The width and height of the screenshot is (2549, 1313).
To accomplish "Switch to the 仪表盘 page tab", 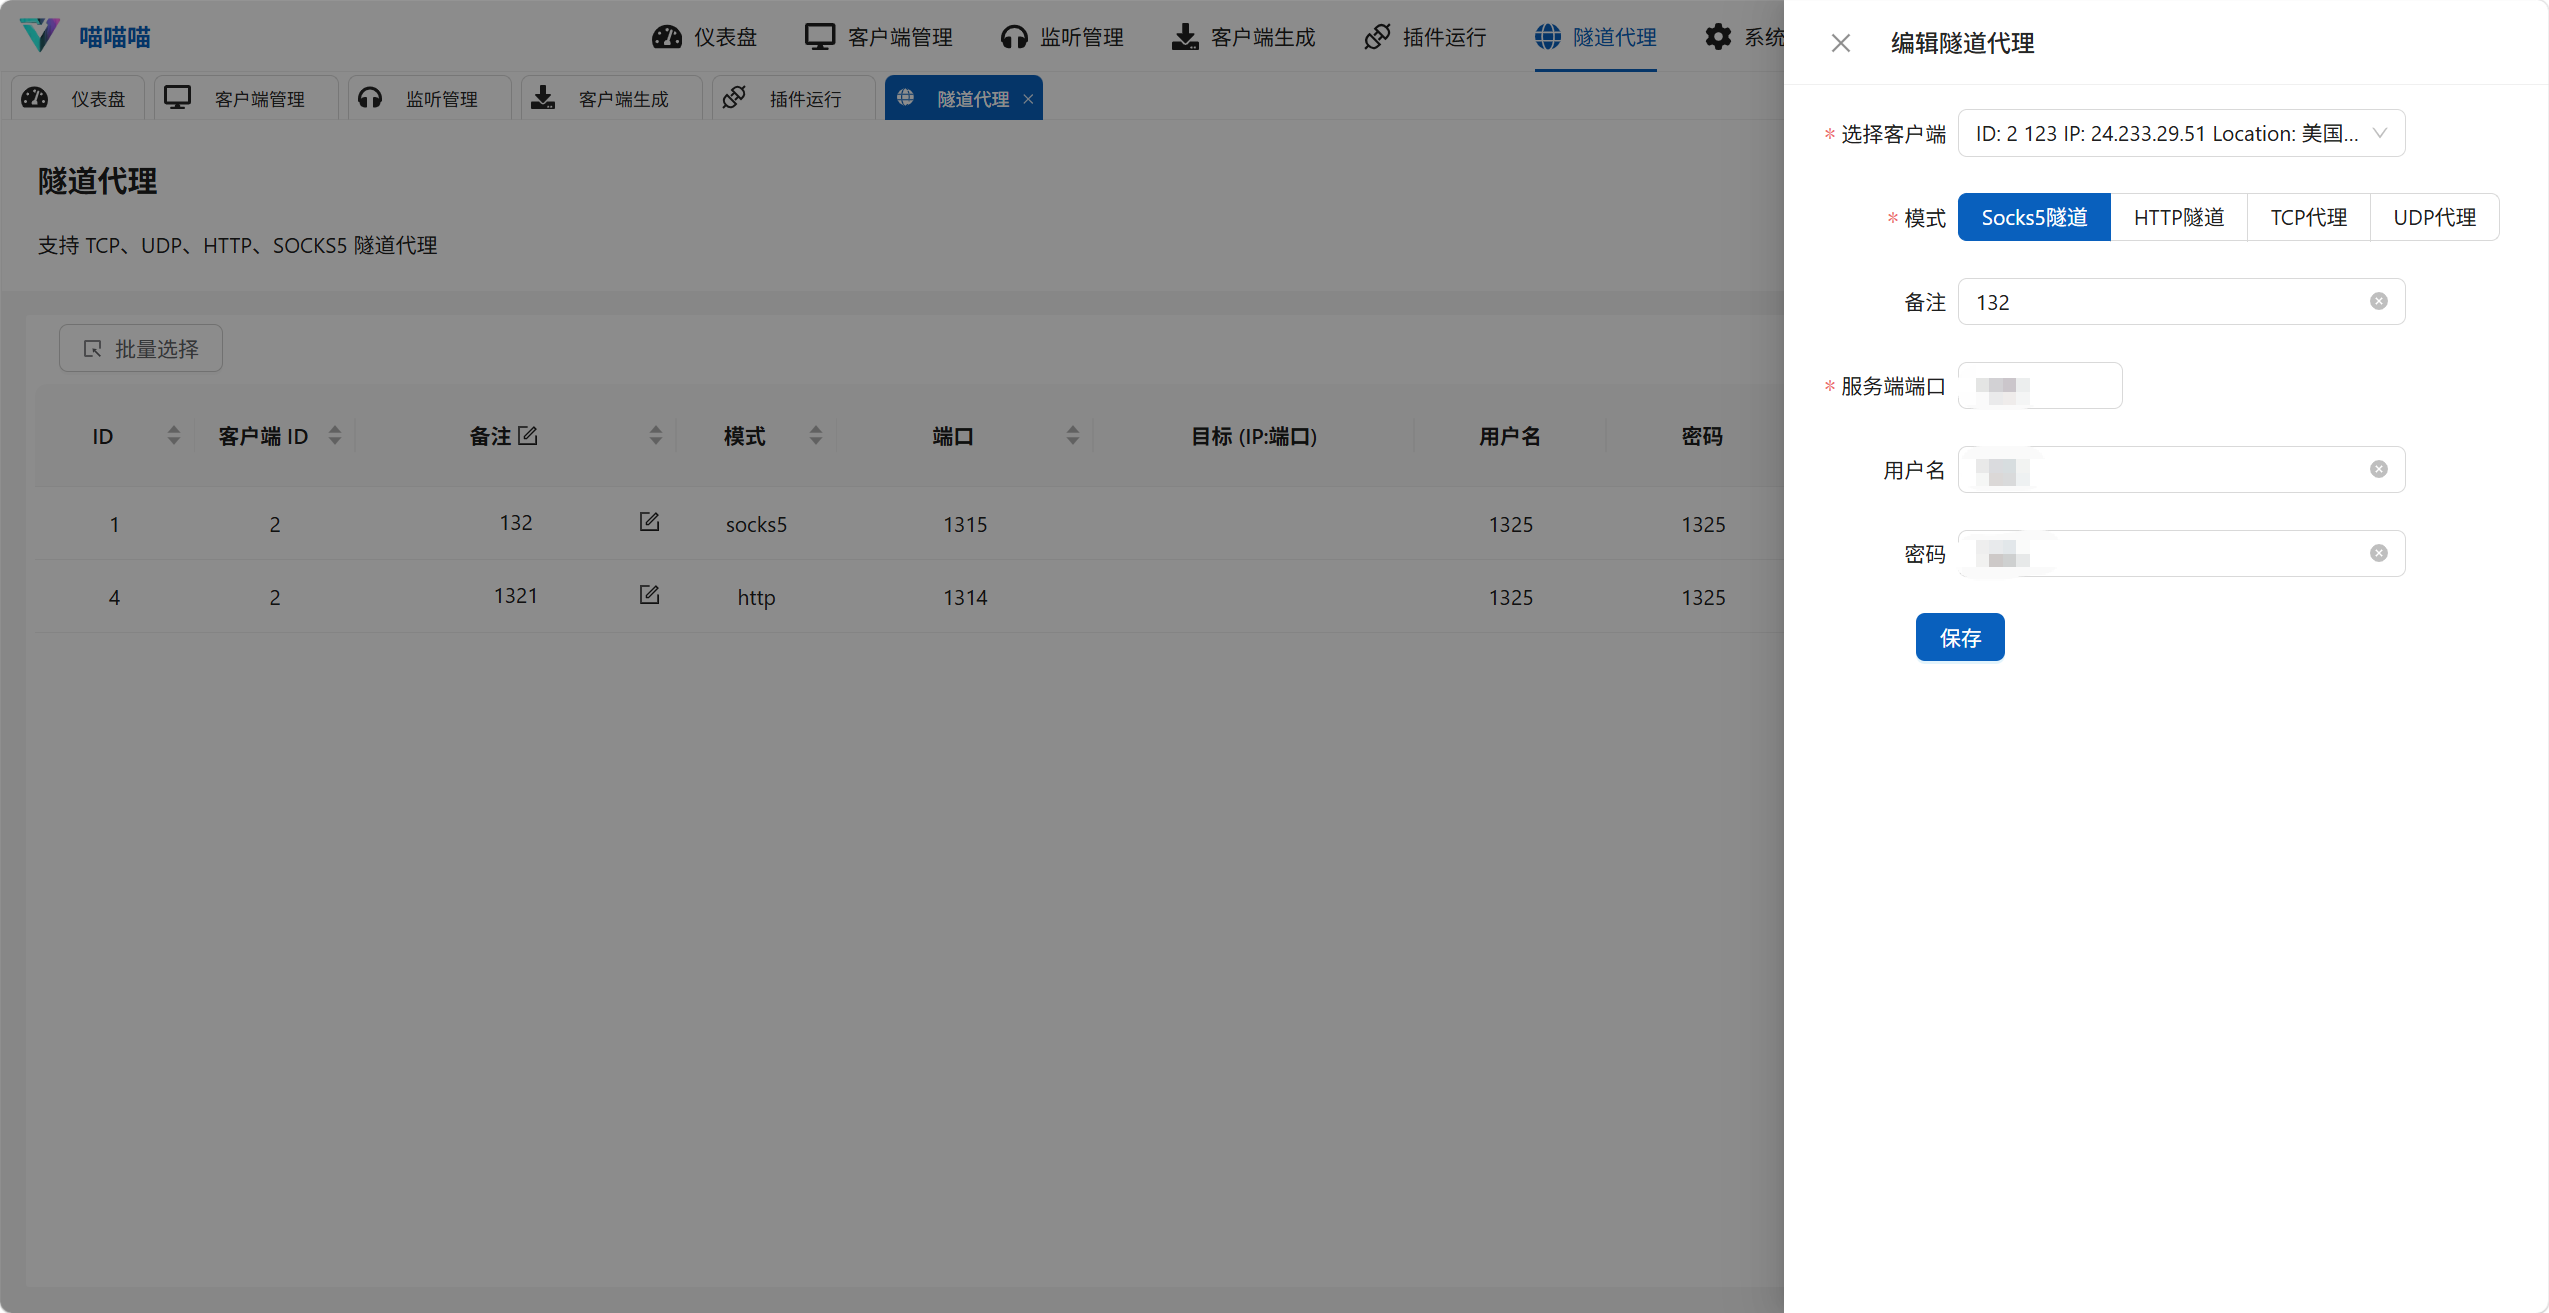I will [78, 98].
